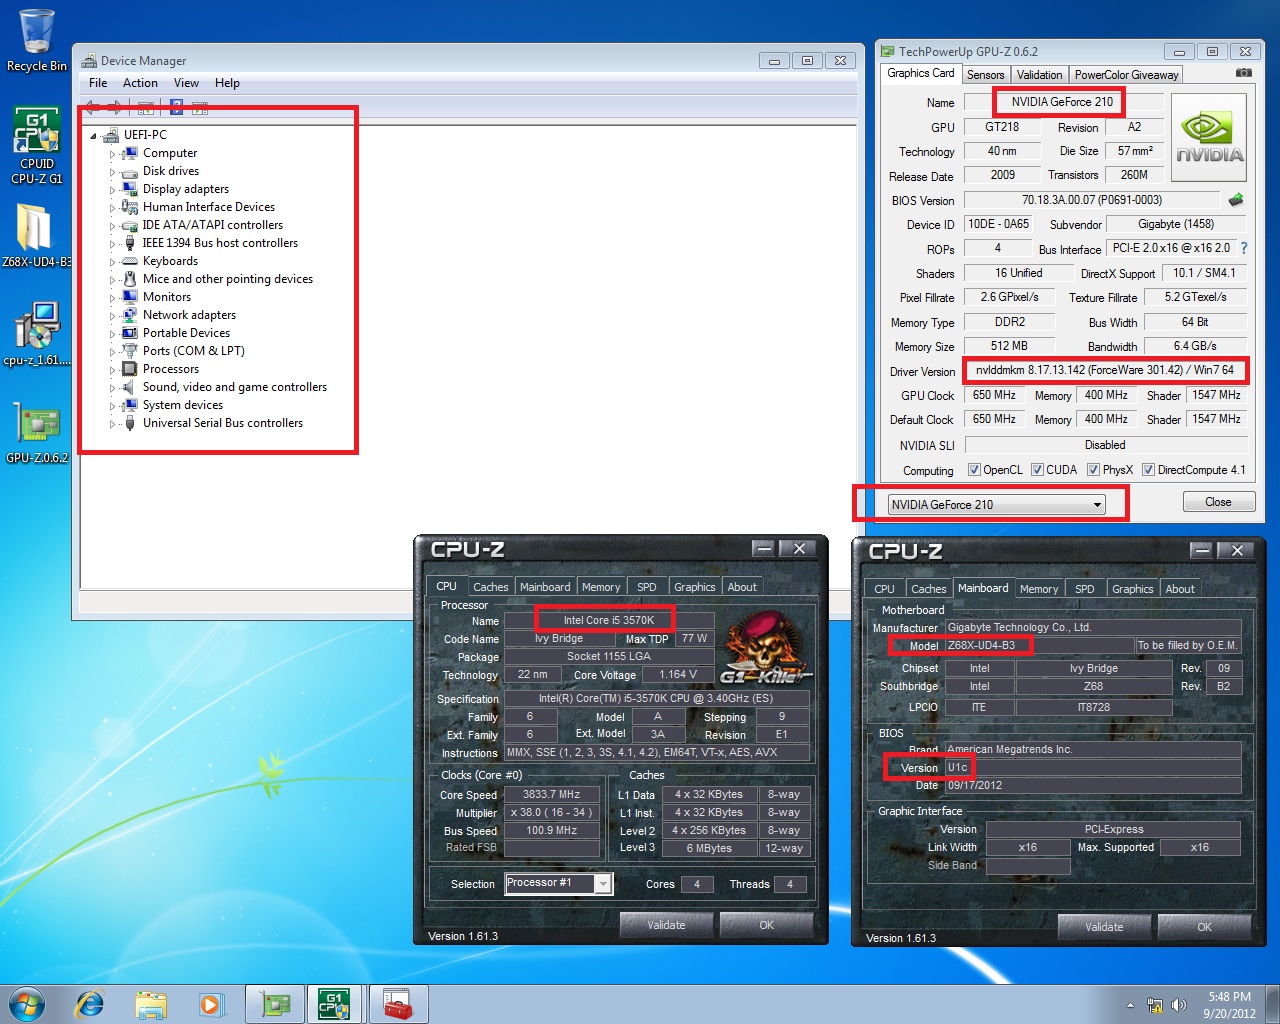This screenshot has width=1280, height=1024.
Task: Click the Back arrow in Device Manager toolbar
Action: pos(93,107)
